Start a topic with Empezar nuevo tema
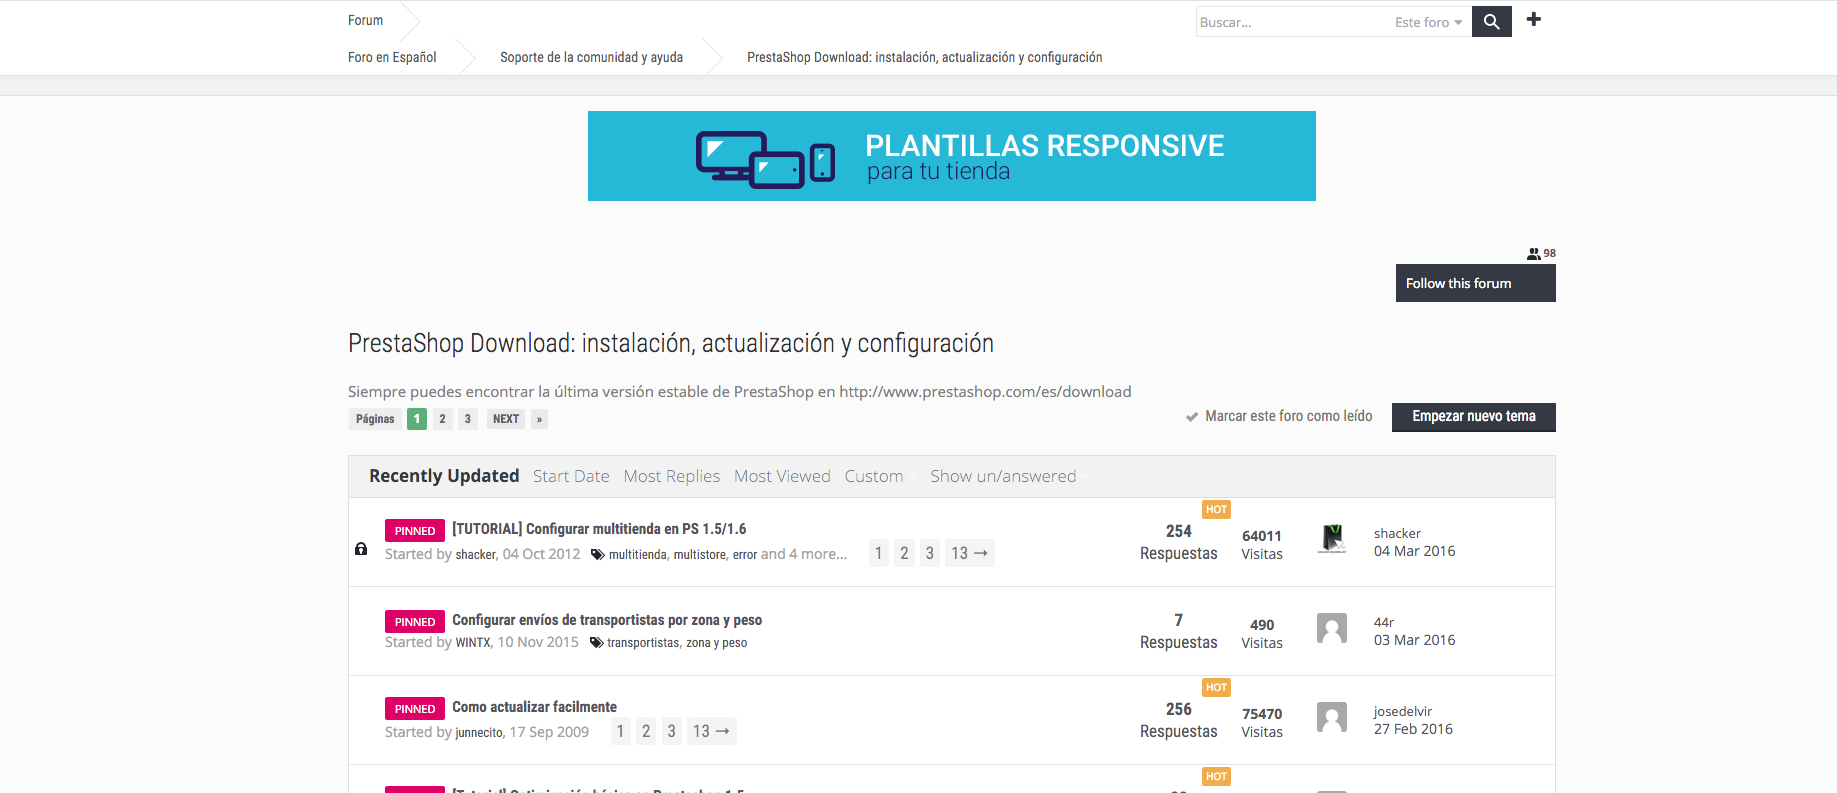Screen dimensions: 1837x793 pyautogui.click(x=1473, y=416)
